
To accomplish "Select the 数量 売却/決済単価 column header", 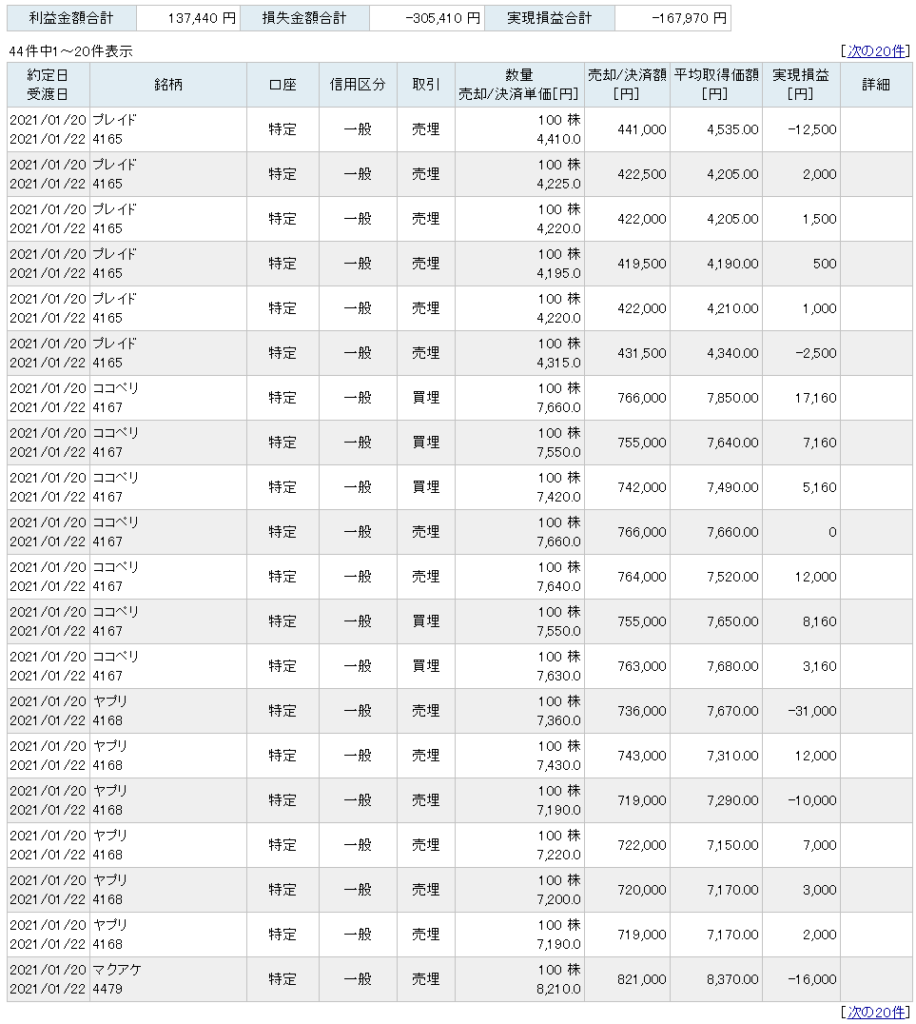I will [x=520, y=85].
